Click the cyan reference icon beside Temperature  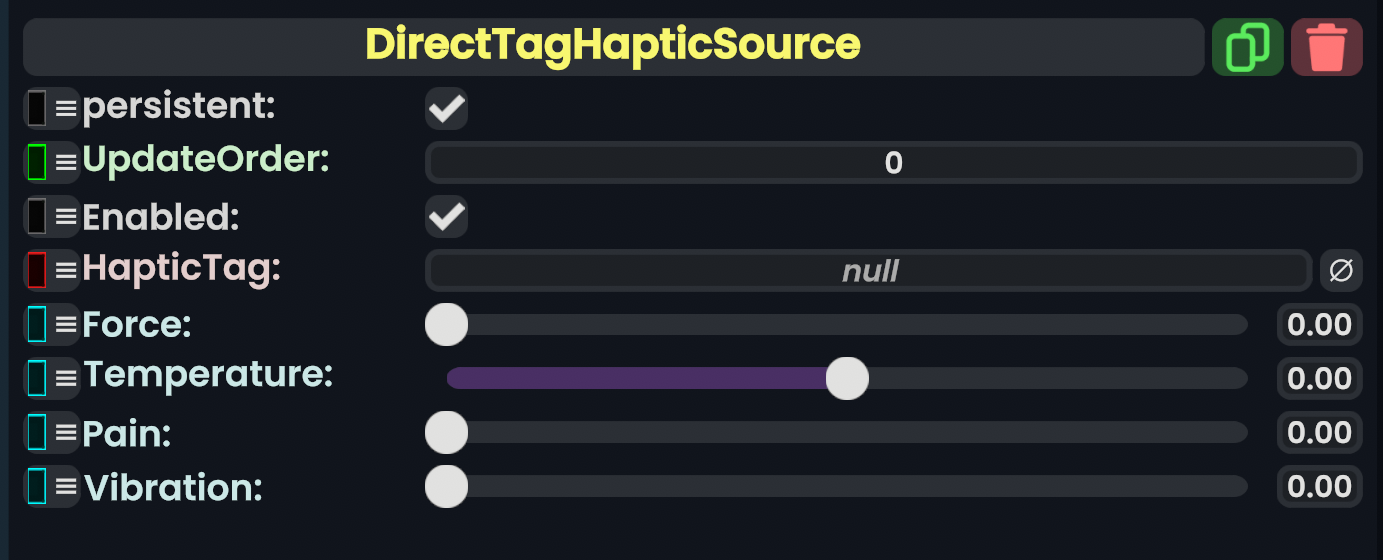[37, 378]
